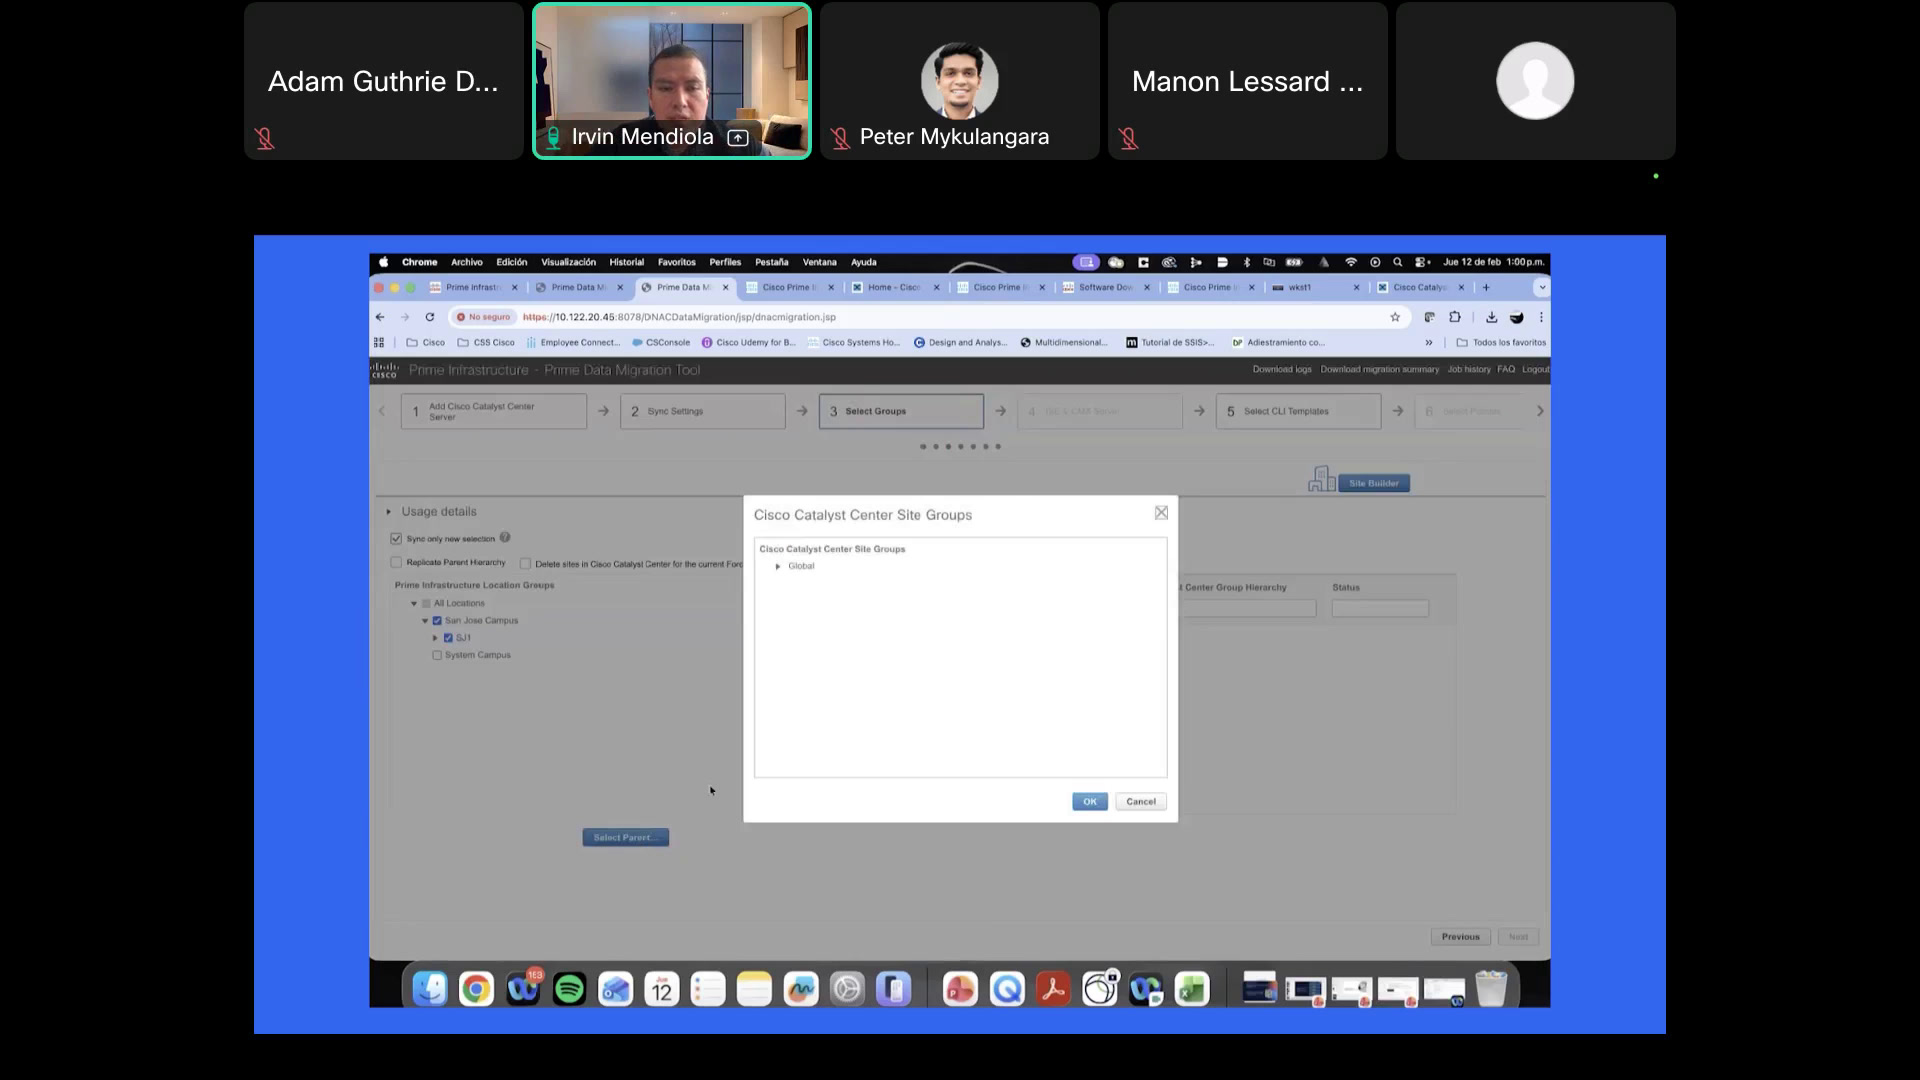Expand the Usage details section
Screen dimensions: 1920x1080
point(389,512)
